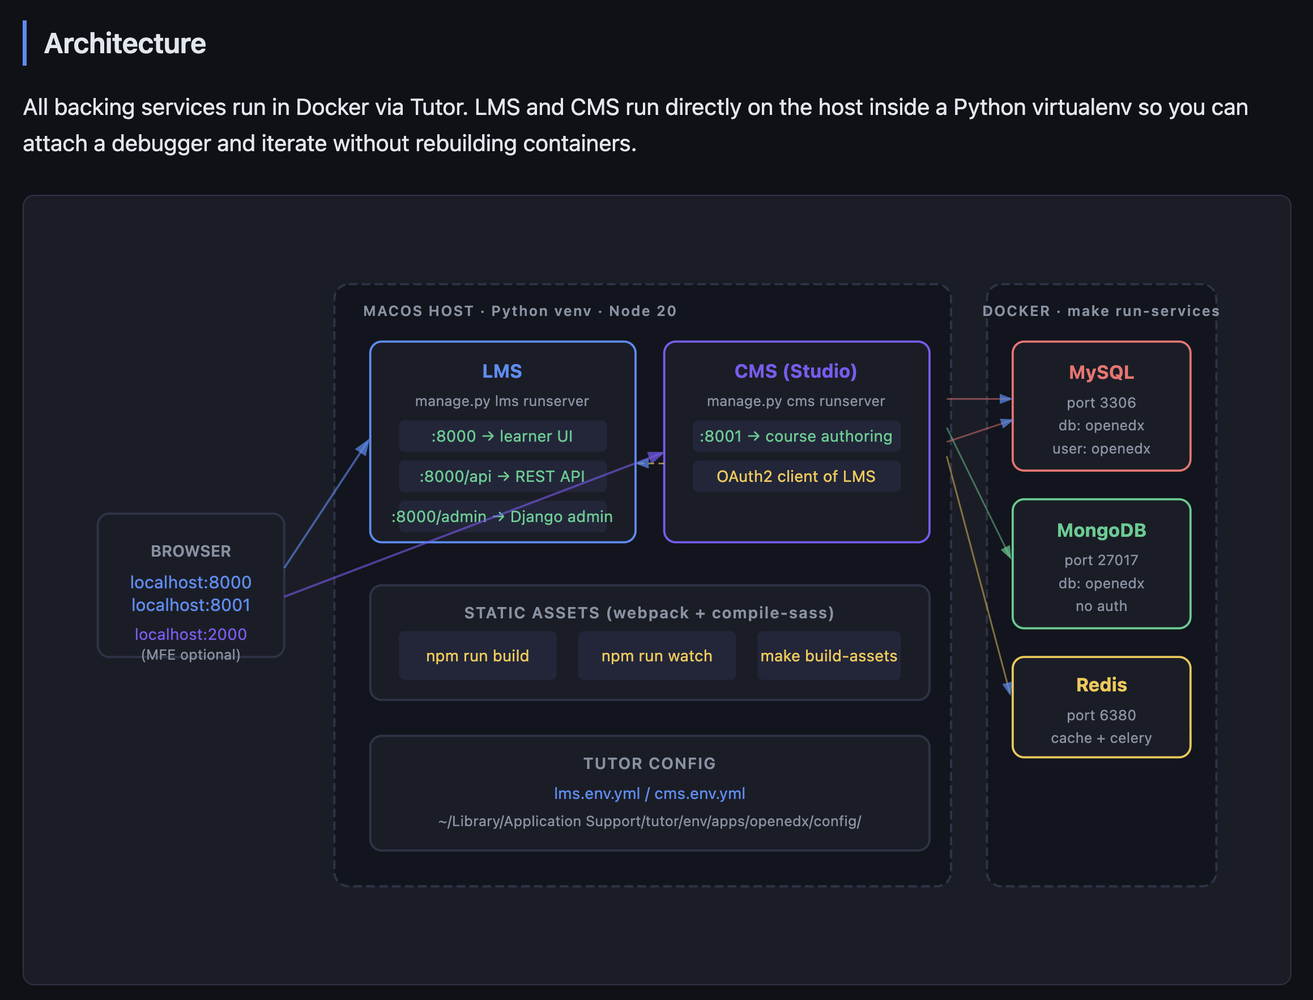Screen dimensions: 1313x1000
Task: Click 'db: openedx' in MongoDB box
Action: click(1101, 584)
